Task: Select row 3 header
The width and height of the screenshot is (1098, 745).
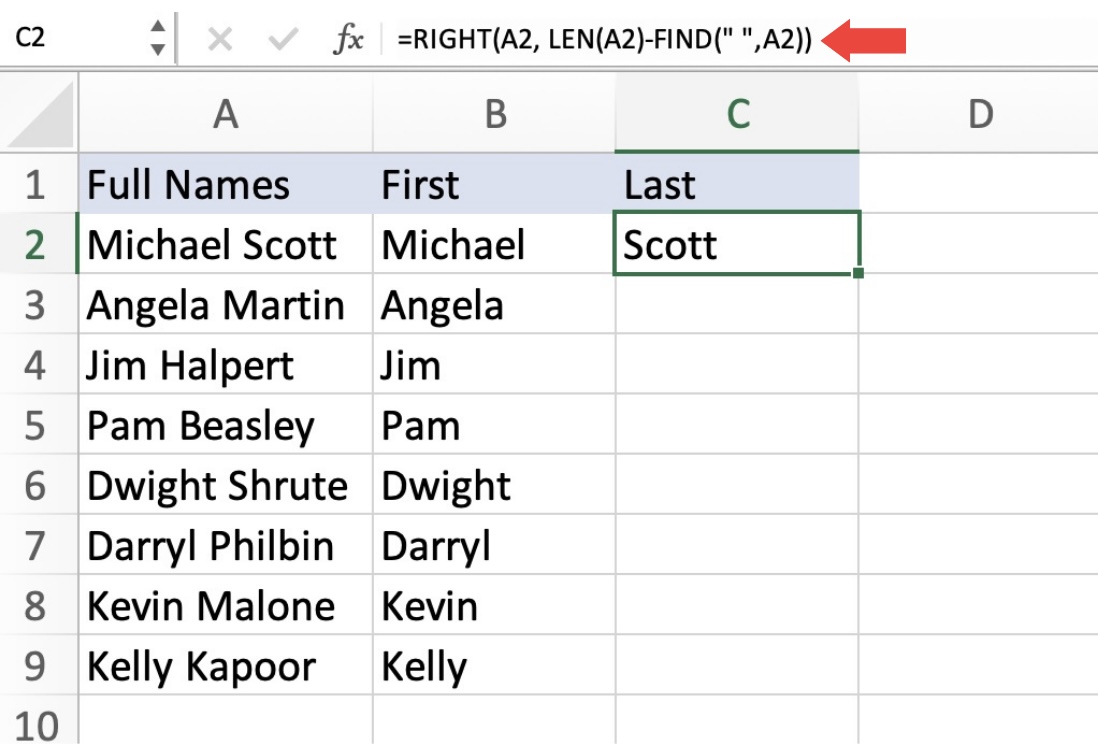Action: (38, 305)
